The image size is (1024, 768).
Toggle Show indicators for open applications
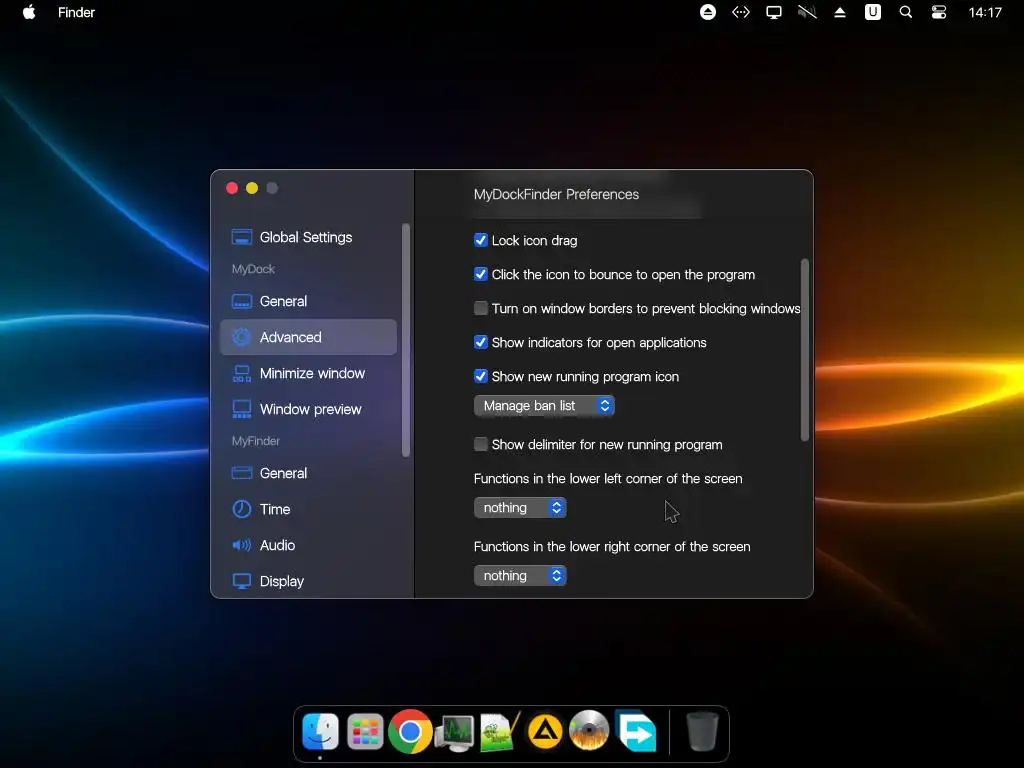[481, 342]
